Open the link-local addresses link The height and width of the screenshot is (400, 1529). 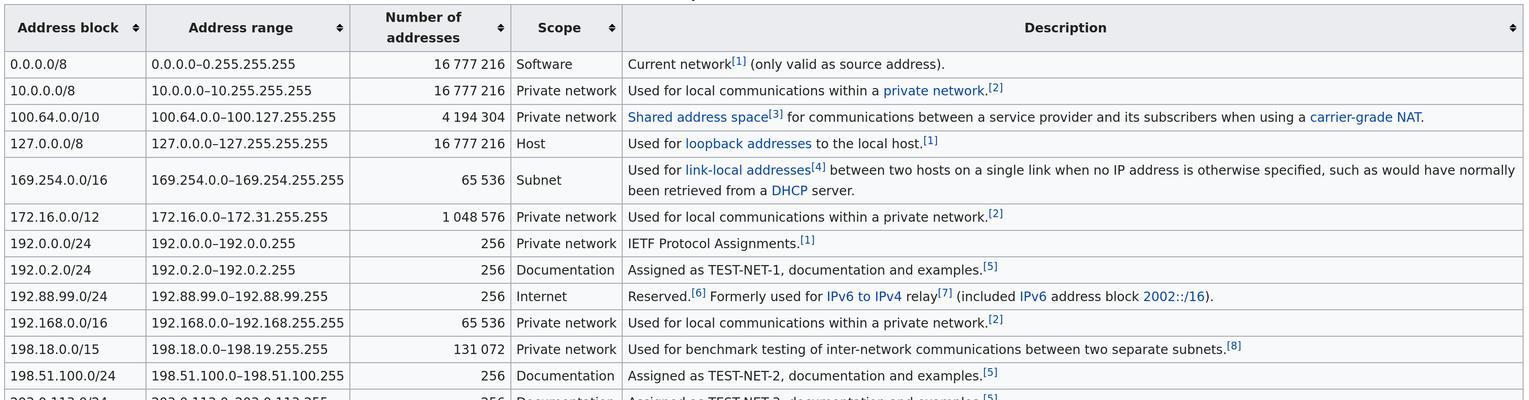(747, 171)
